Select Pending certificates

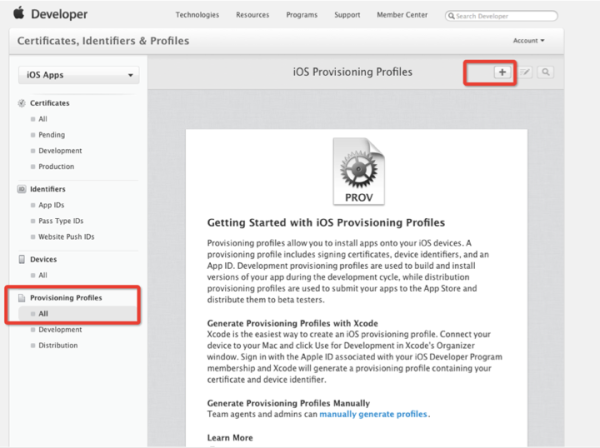(x=52, y=135)
